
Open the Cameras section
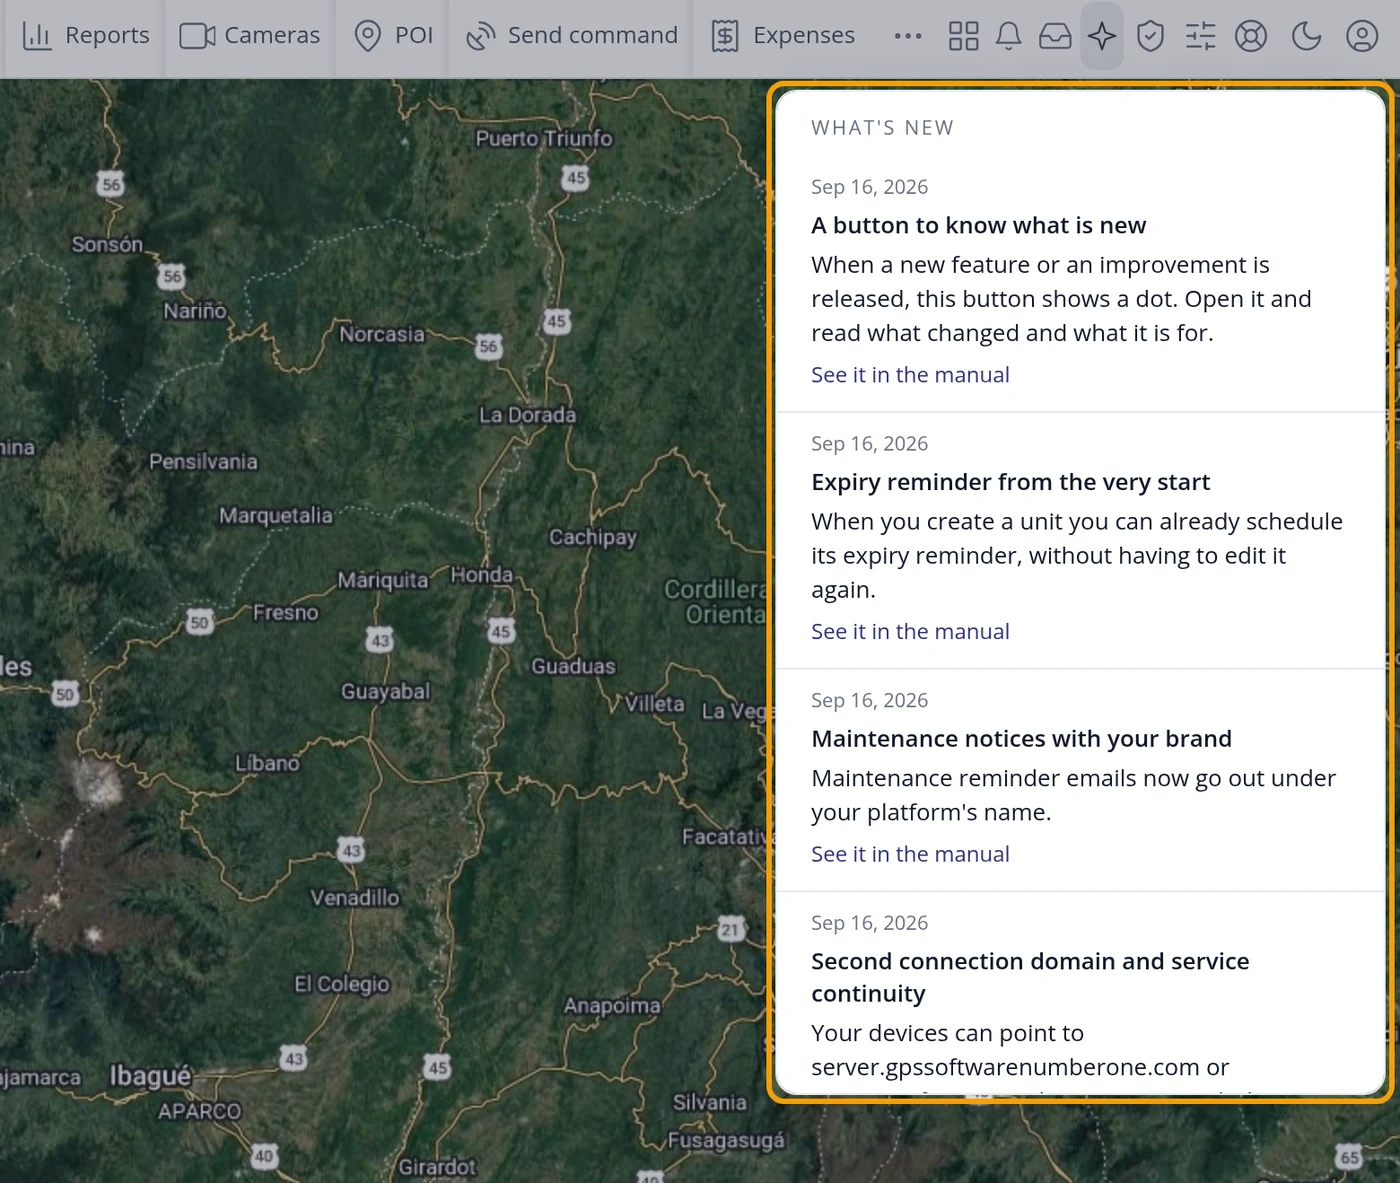pyautogui.click(x=250, y=36)
